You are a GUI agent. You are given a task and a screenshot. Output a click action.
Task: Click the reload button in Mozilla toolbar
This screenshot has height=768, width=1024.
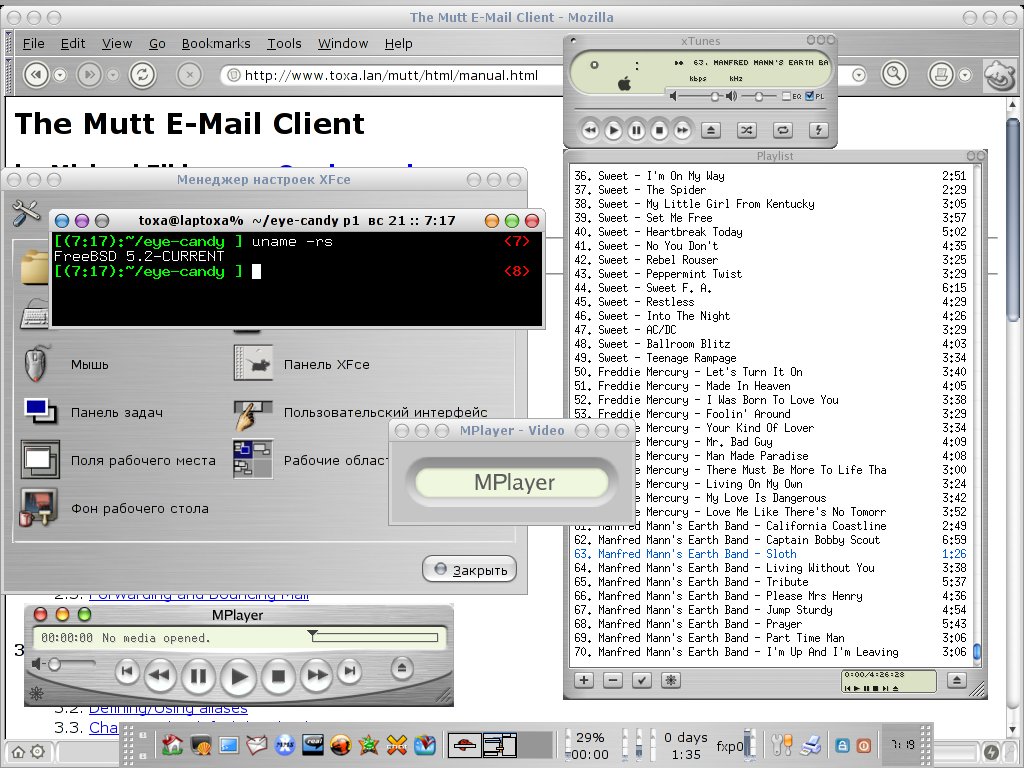coord(142,75)
